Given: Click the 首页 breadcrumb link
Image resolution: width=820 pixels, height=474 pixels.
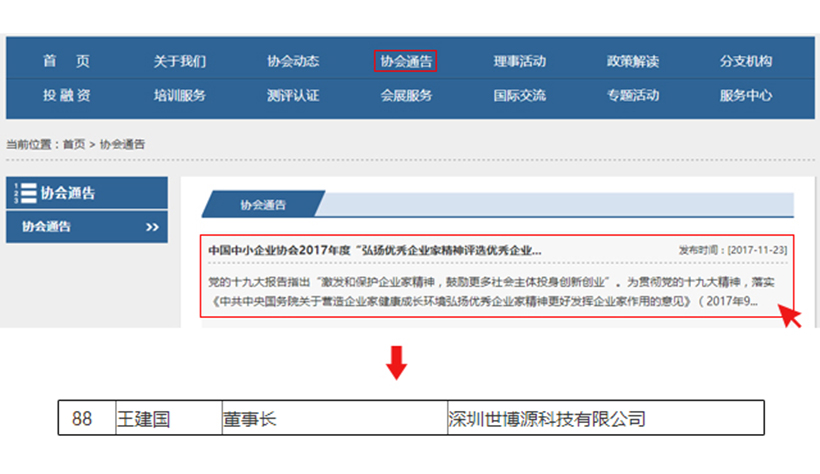Looking at the screenshot, I should click(x=74, y=144).
